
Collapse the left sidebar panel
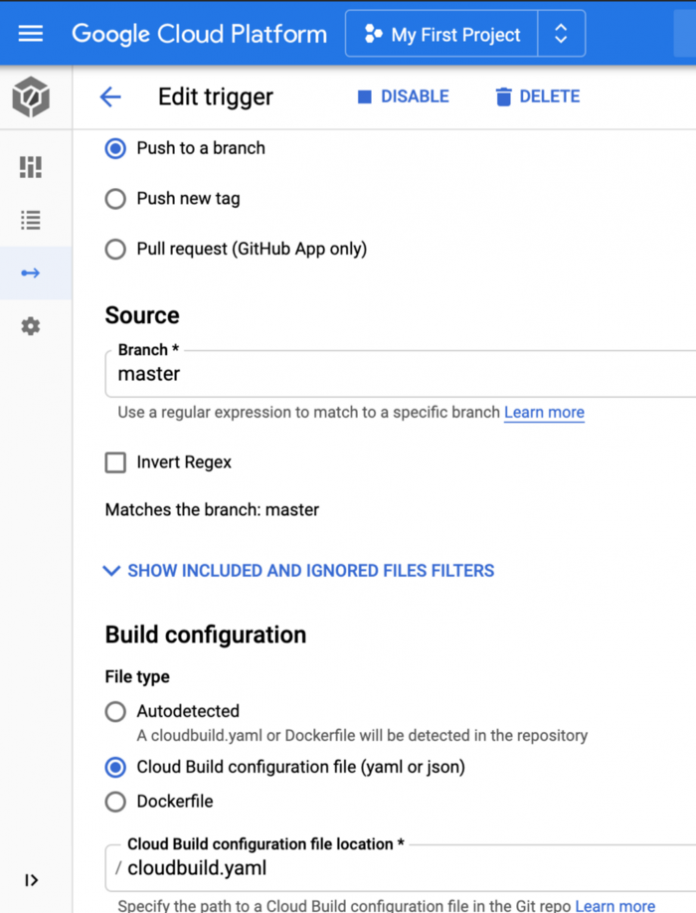point(31,880)
